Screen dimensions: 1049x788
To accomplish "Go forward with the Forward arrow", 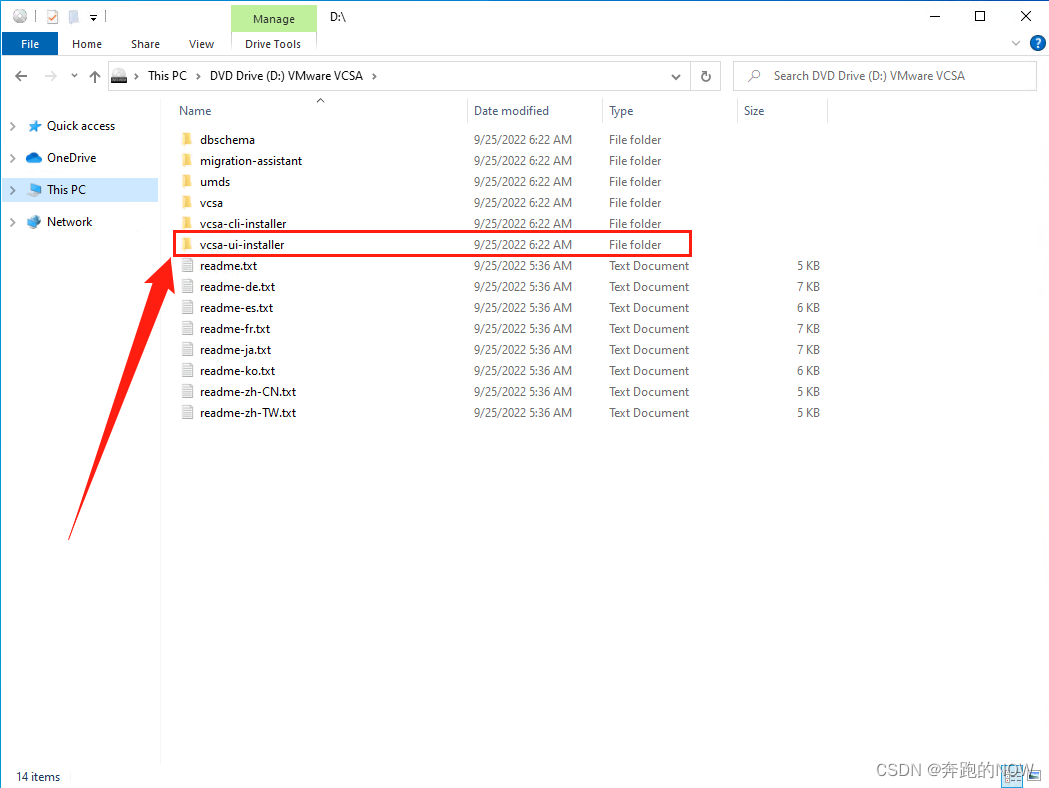I will coord(51,76).
